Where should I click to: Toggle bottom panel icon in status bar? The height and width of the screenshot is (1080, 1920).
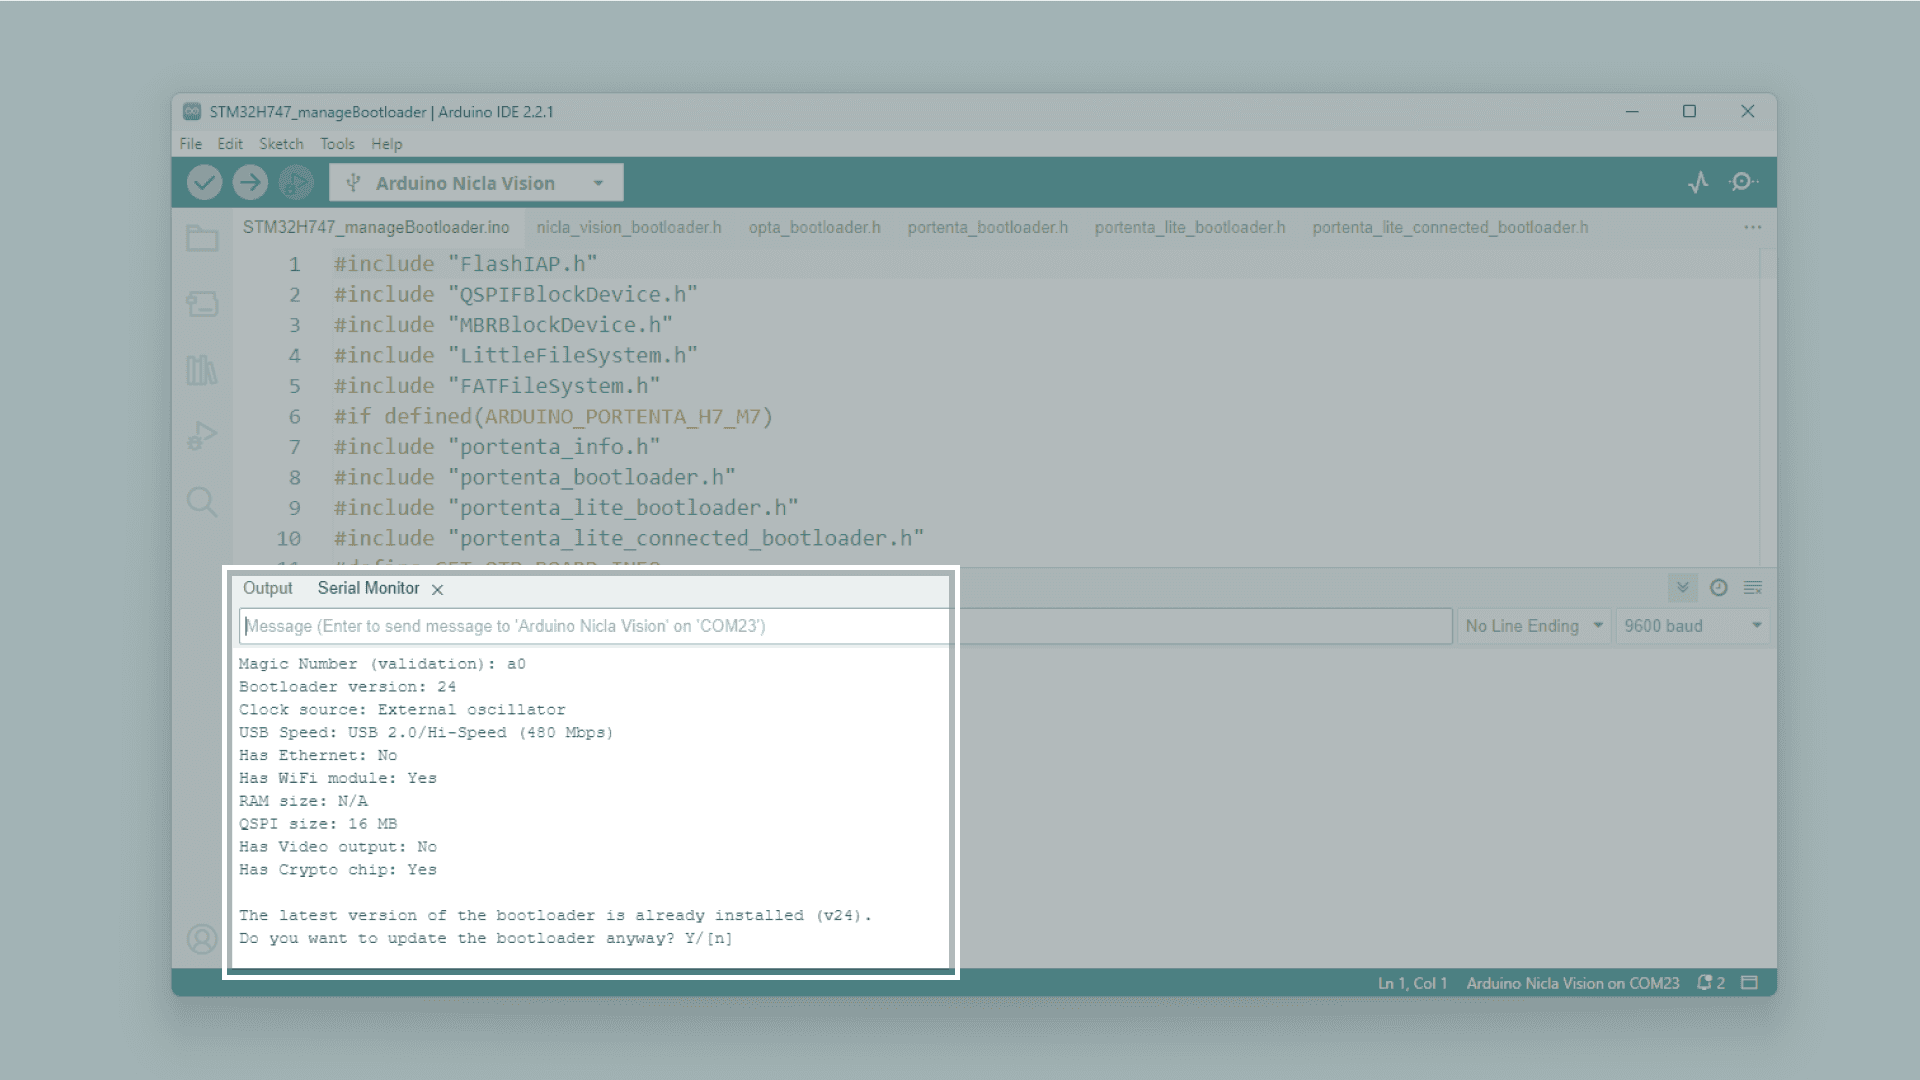pos(1749,983)
